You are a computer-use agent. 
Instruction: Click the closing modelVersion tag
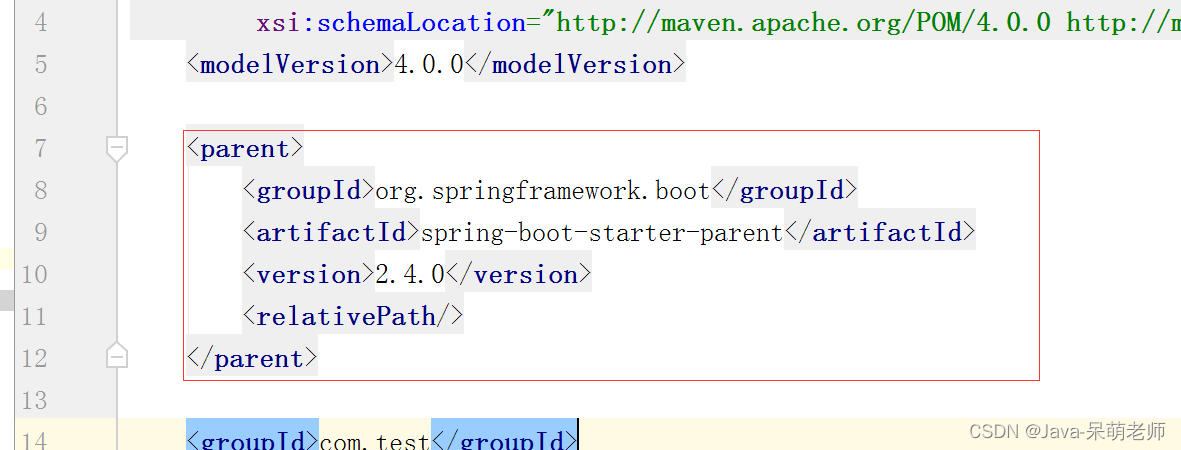pos(575,65)
